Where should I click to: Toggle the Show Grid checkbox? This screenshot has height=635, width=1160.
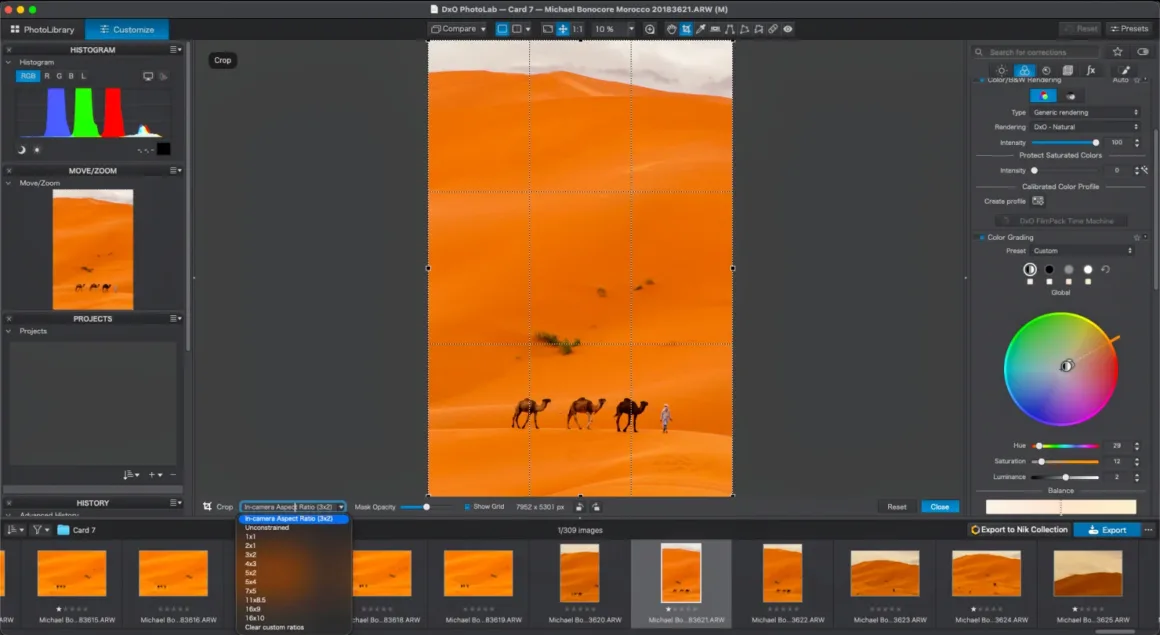pos(467,507)
